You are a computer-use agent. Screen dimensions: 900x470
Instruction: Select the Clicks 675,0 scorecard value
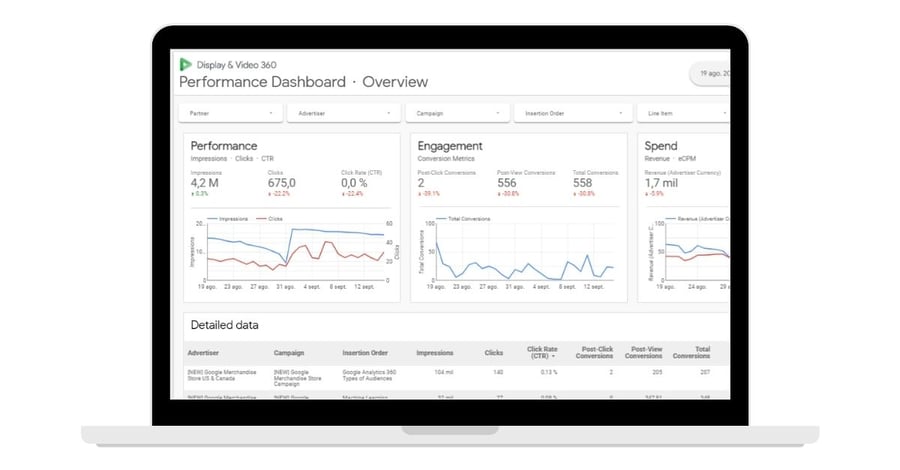click(281, 183)
